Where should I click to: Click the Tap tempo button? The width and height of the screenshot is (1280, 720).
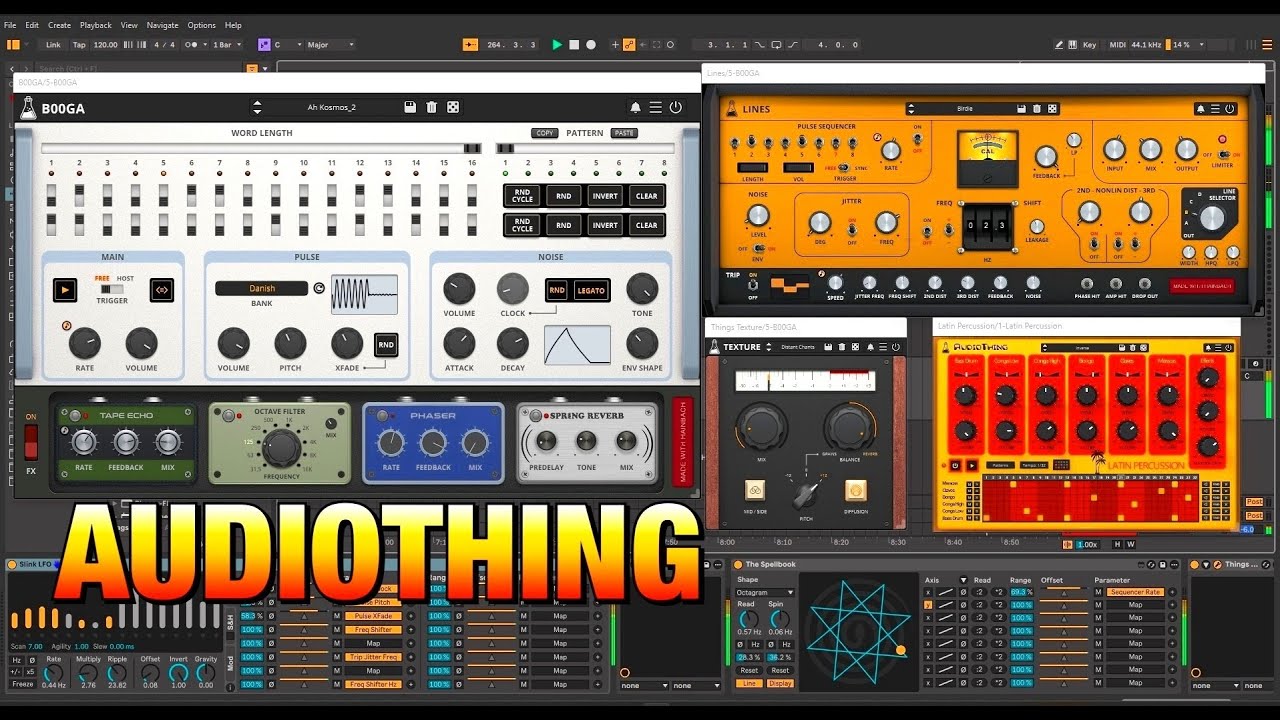79,45
